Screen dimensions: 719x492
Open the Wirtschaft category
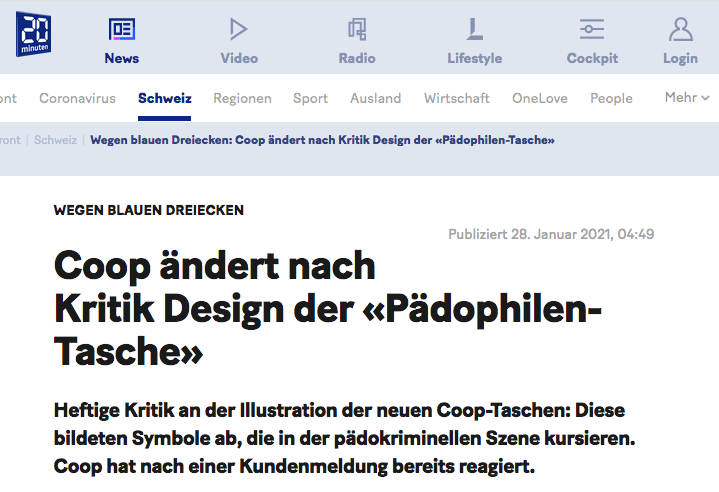click(456, 98)
